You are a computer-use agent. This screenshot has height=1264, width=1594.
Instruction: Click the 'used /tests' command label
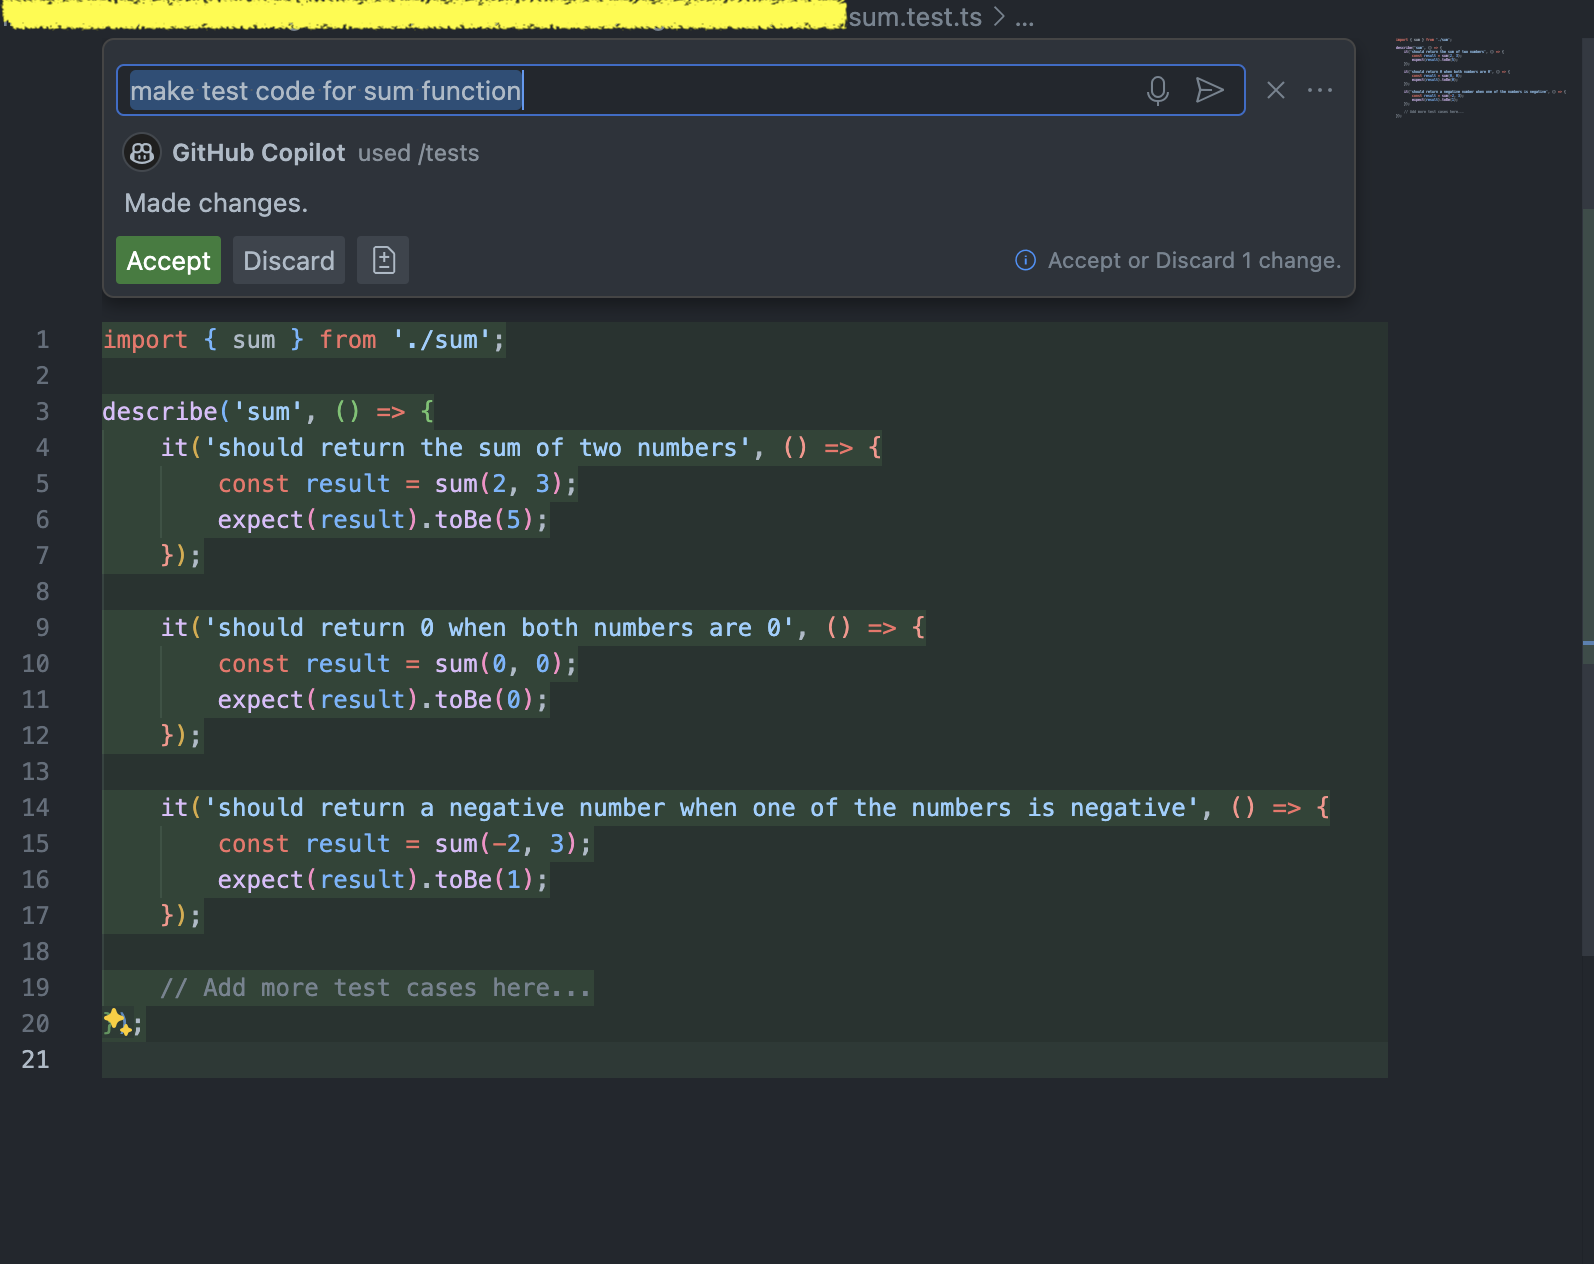coord(419,153)
